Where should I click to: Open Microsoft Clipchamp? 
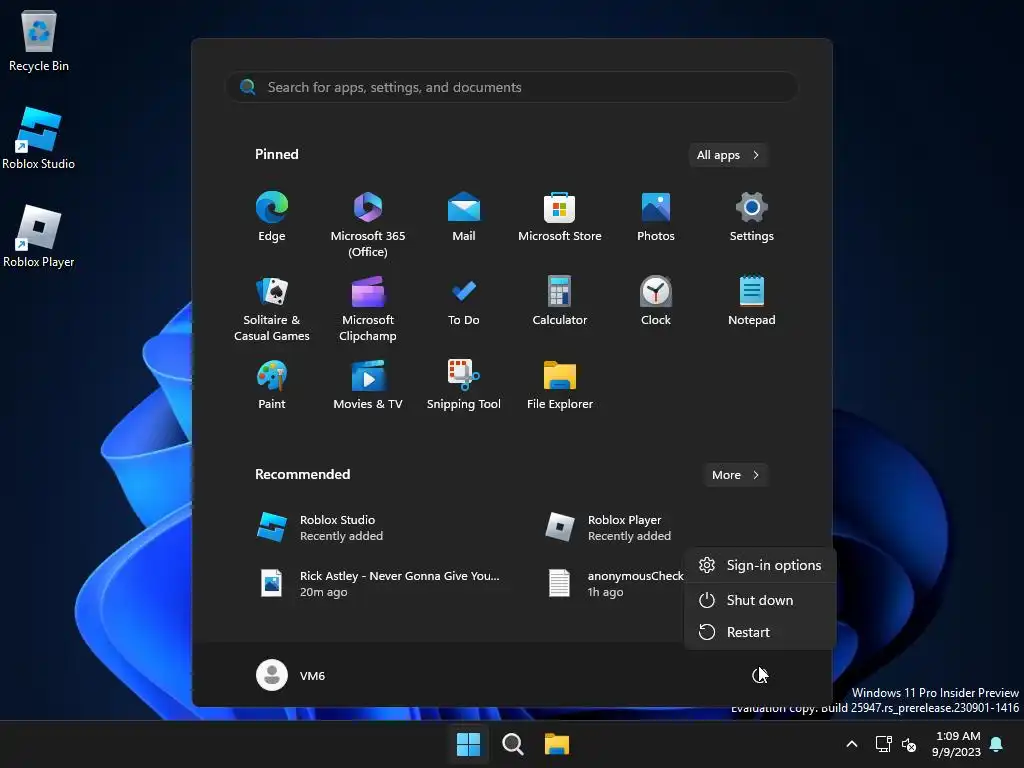(368, 309)
